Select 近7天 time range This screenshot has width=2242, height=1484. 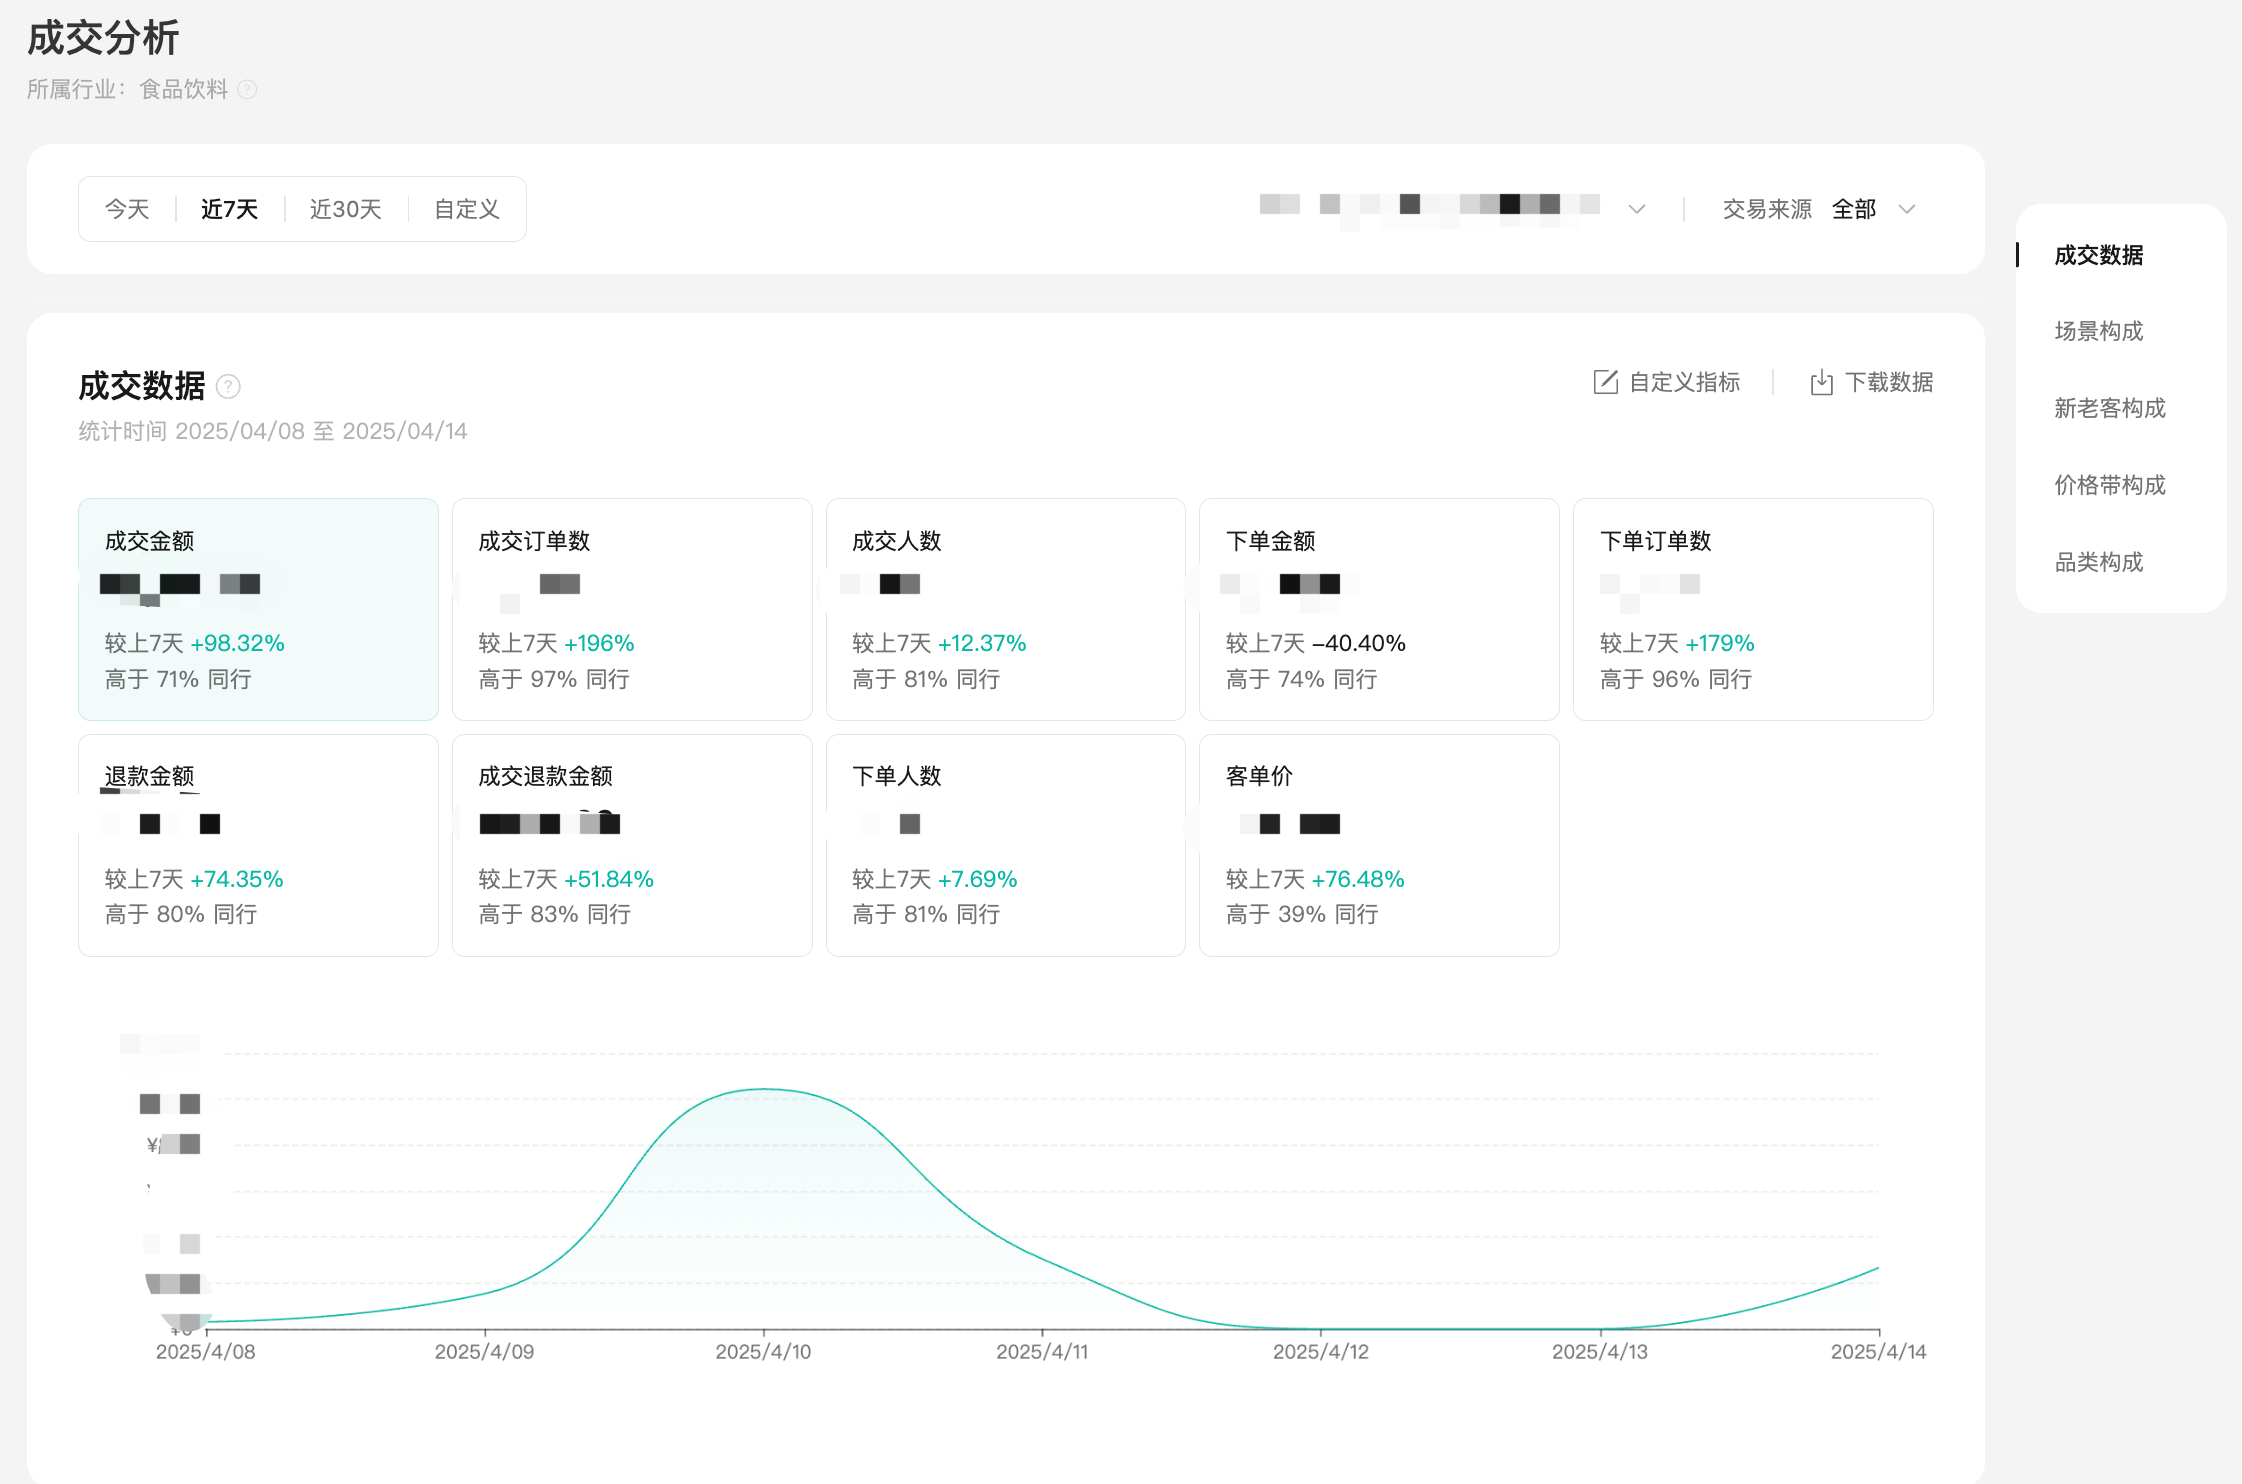click(x=229, y=209)
